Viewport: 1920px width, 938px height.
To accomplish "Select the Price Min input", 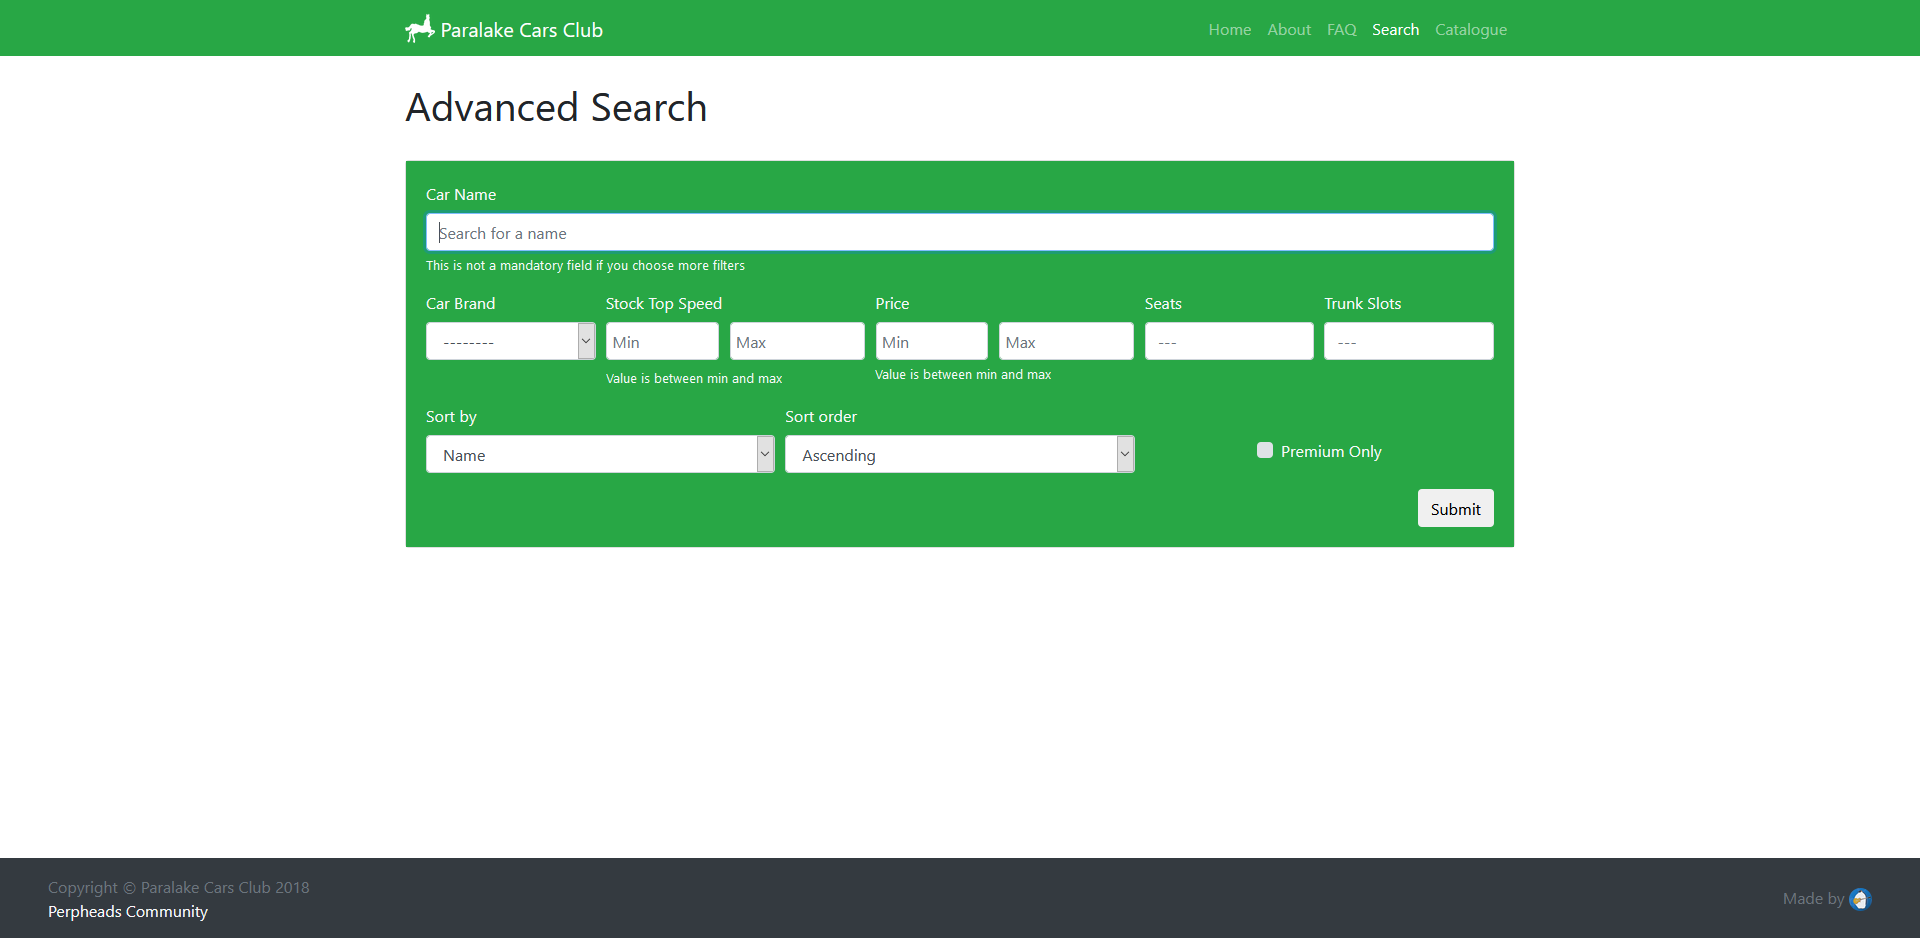I will [x=931, y=341].
